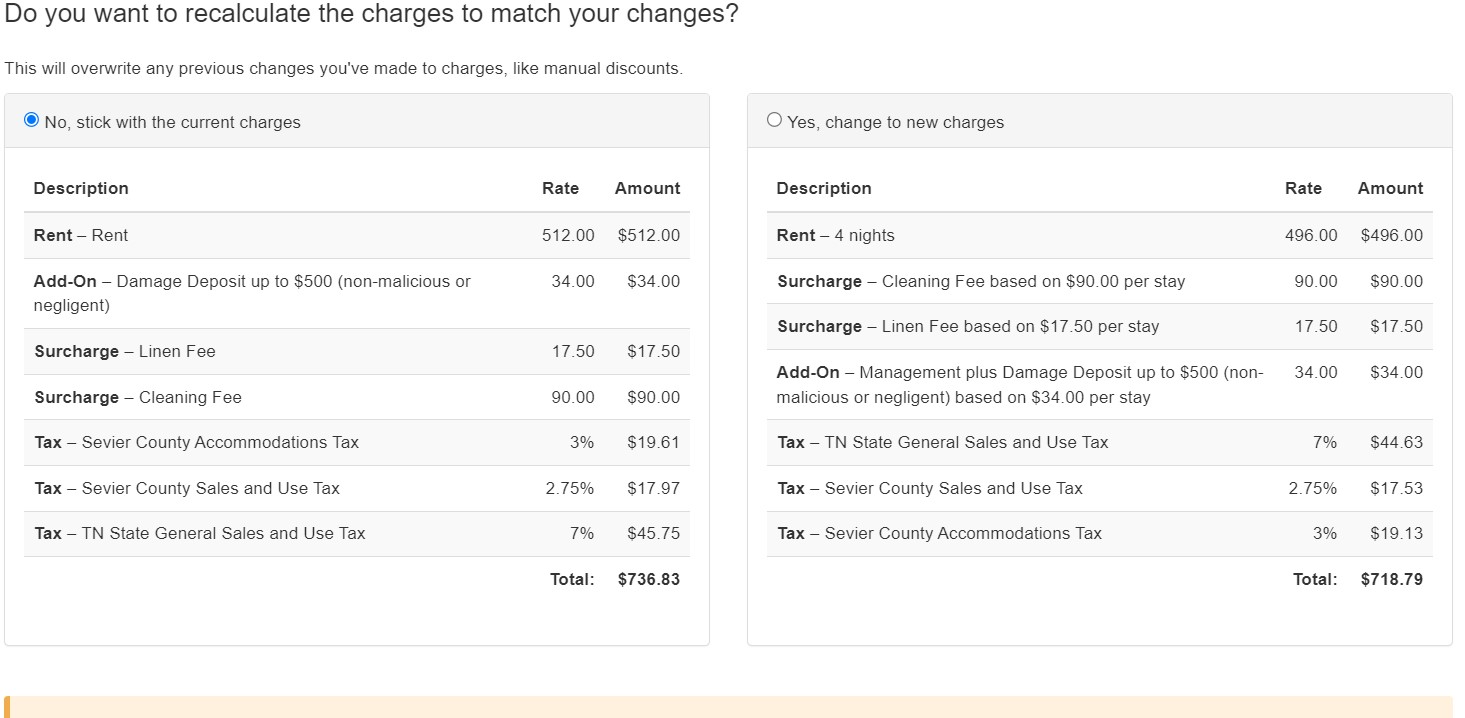Select the "No, stick with the current charges" radio button
The width and height of the screenshot is (1465, 718).
click(x=31, y=120)
